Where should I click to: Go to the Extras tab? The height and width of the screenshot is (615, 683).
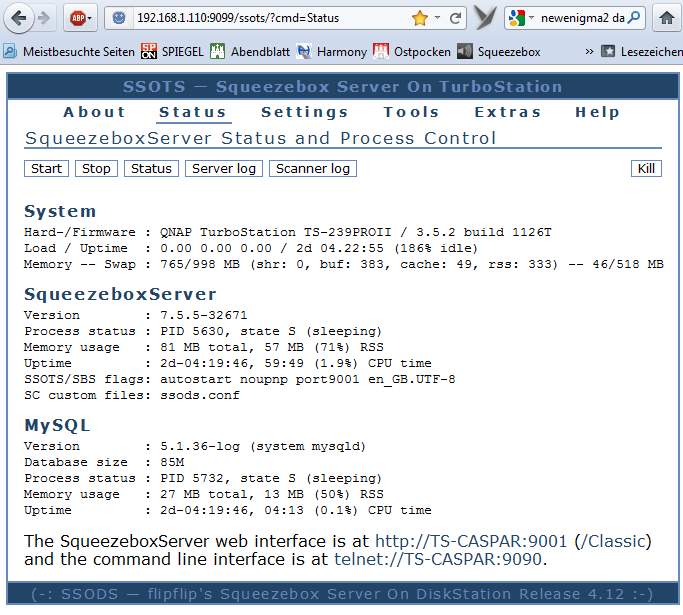click(x=508, y=112)
